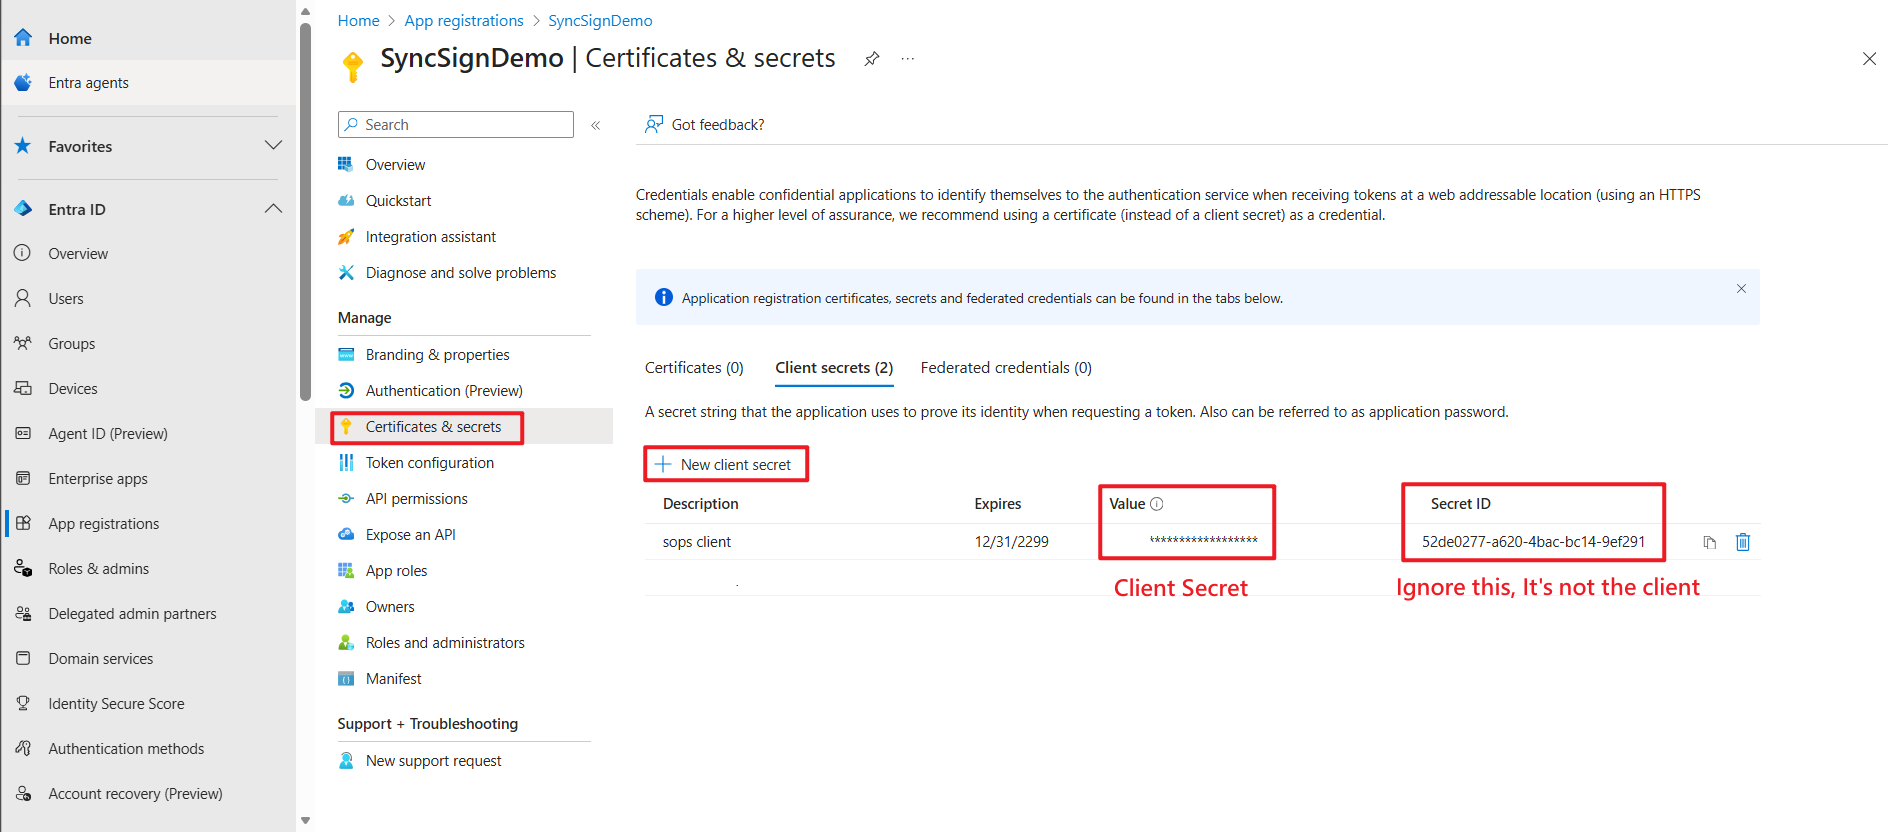This screenshot has height=832, width=1899.
Task: Close the Certificates & secrets blade
Action: point(1868,59)
